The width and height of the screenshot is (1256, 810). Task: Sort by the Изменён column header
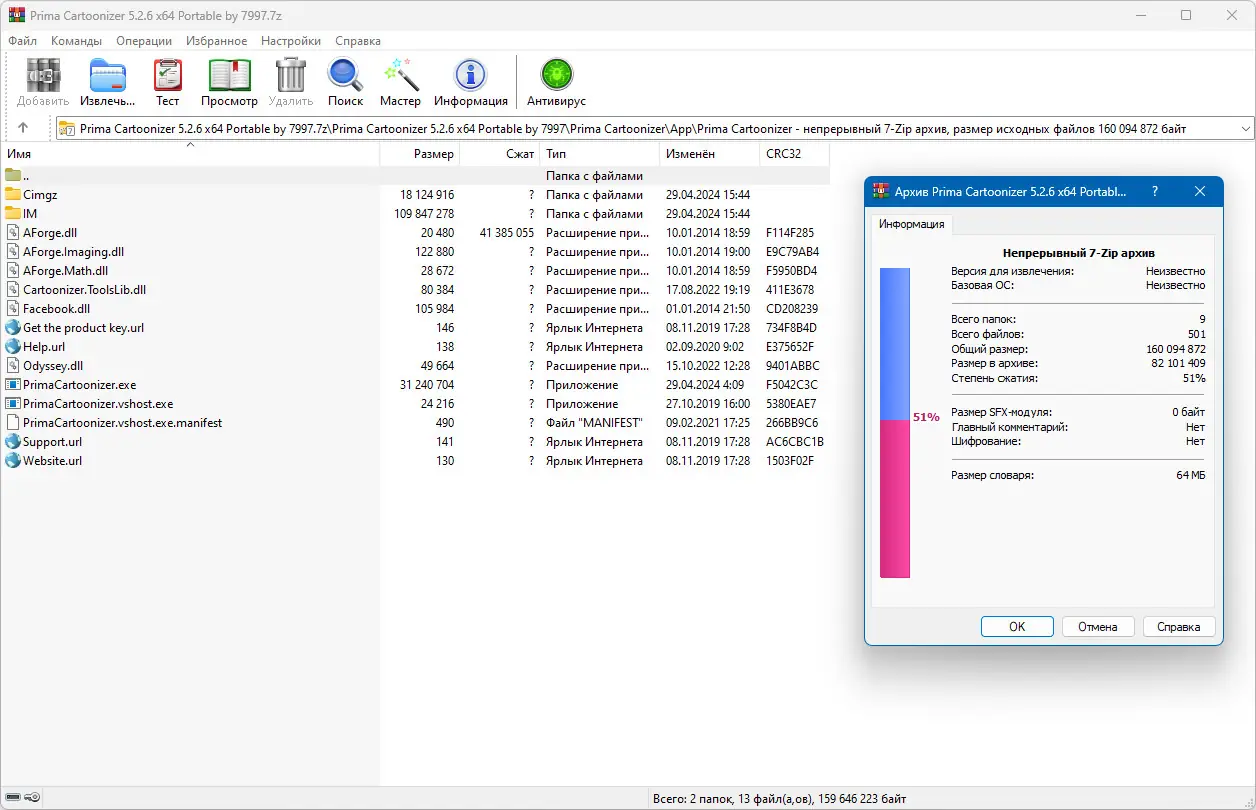click(710, 154)
